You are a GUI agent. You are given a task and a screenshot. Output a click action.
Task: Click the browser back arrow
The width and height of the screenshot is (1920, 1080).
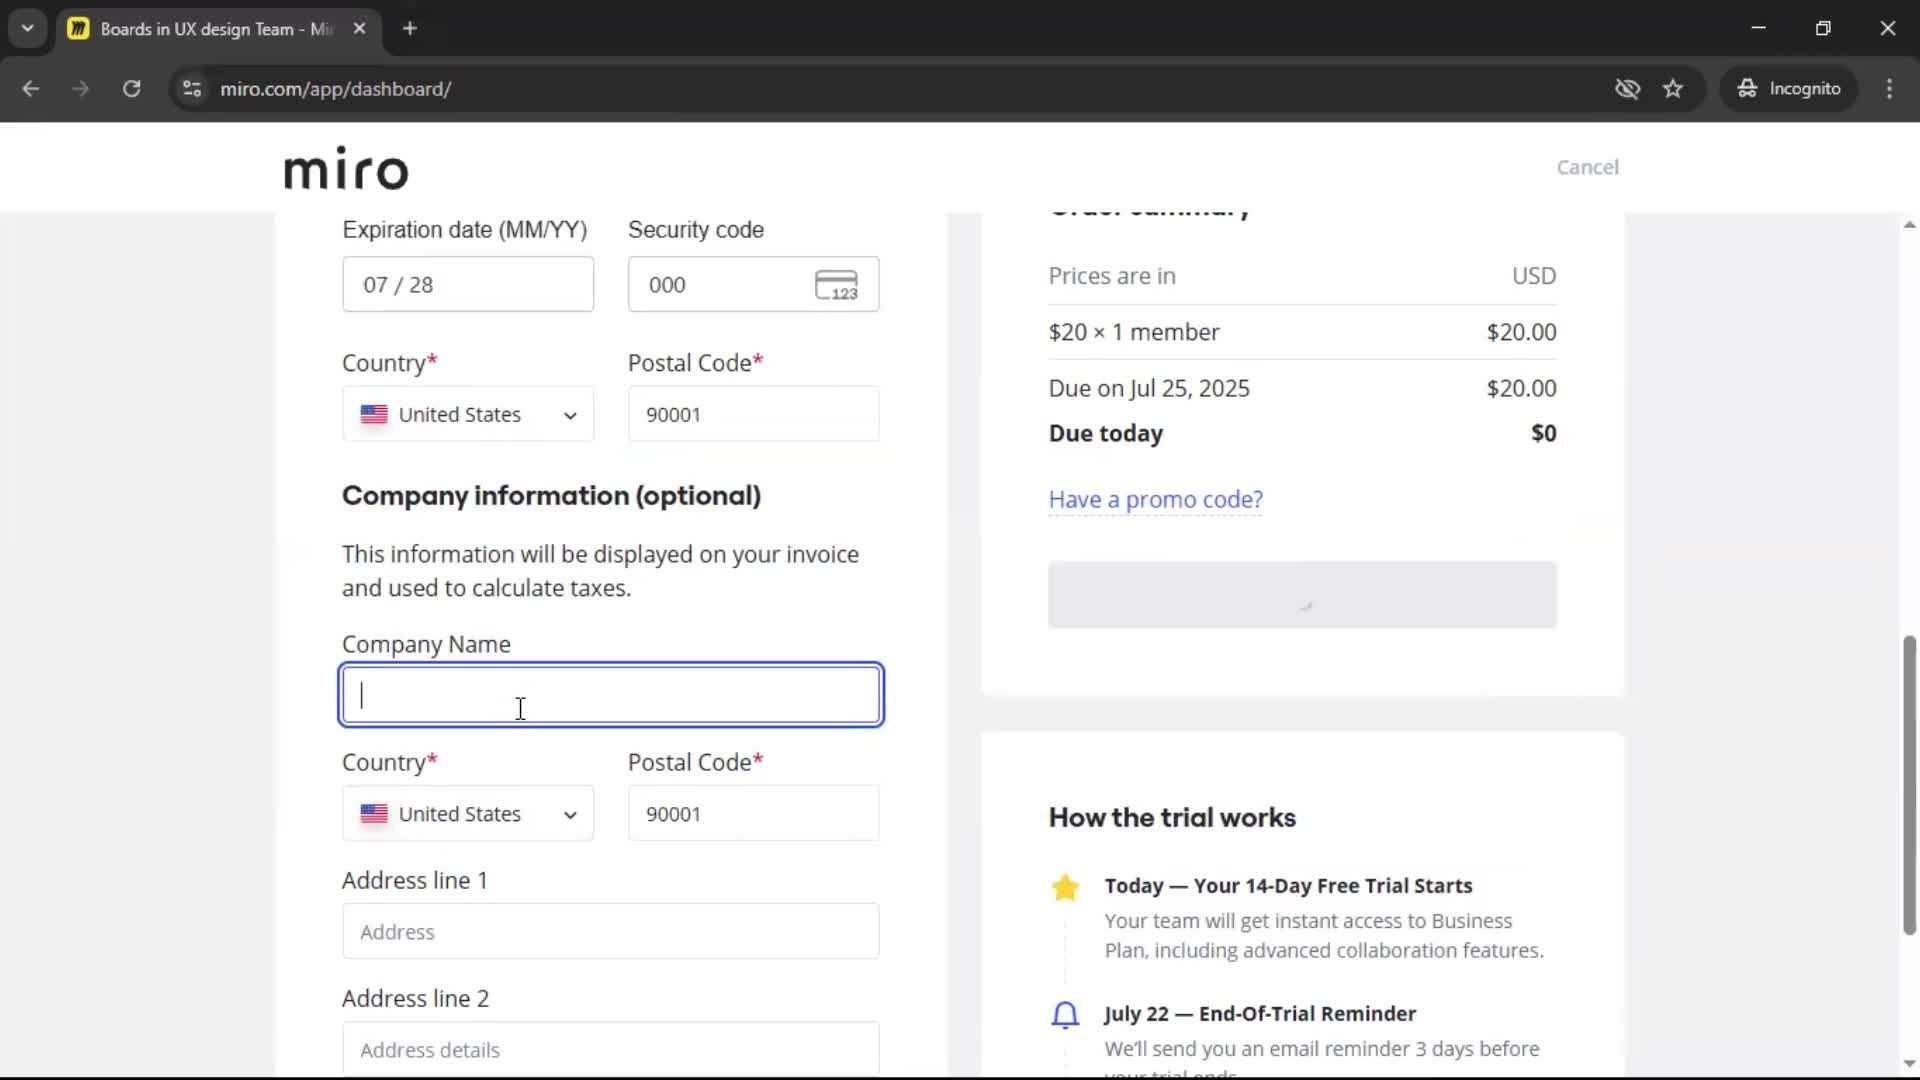31,89
